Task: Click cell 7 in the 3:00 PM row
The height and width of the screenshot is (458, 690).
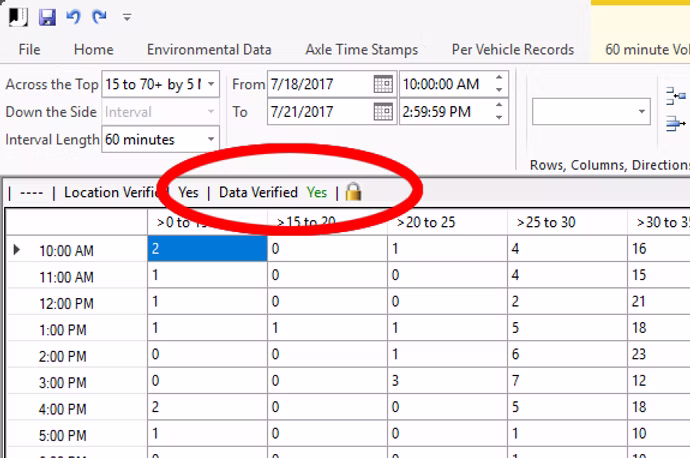Action: (567, 381)
